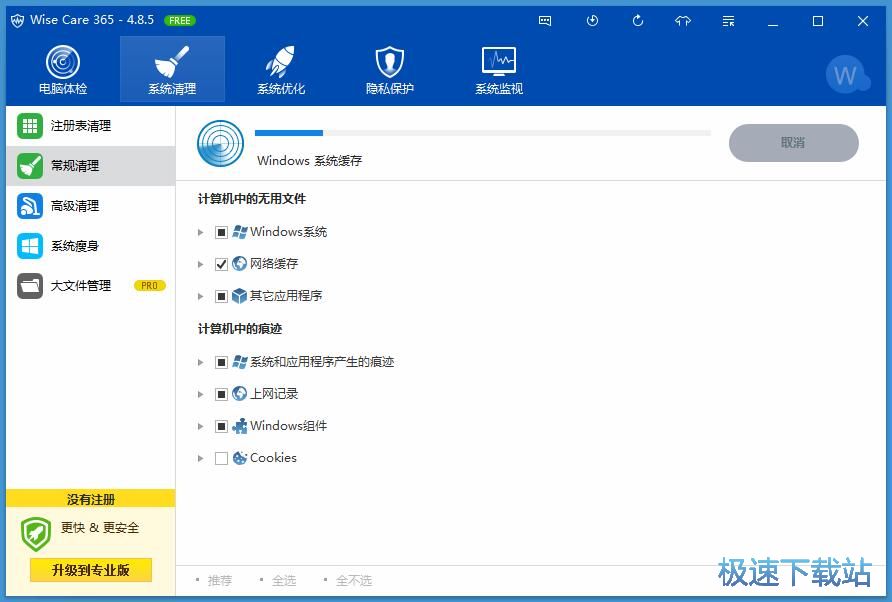Click the green rocket shield icon
Screen dimensions: 892x602
(36, 534)
